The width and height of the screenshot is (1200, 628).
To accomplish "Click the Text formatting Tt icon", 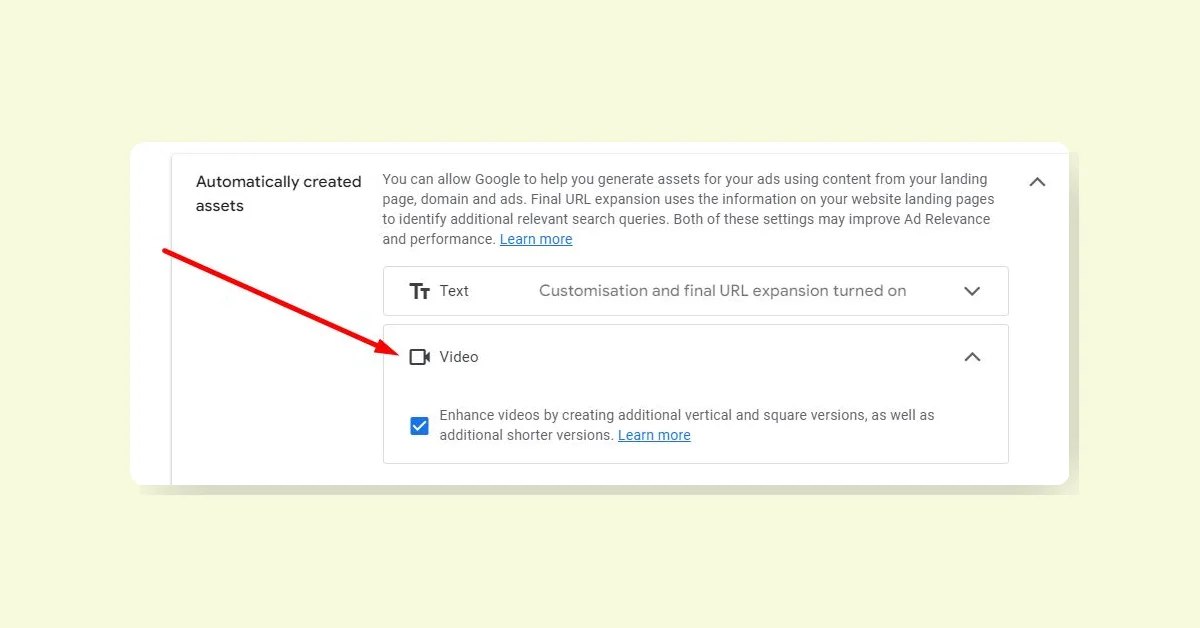I will click(419, 291).
